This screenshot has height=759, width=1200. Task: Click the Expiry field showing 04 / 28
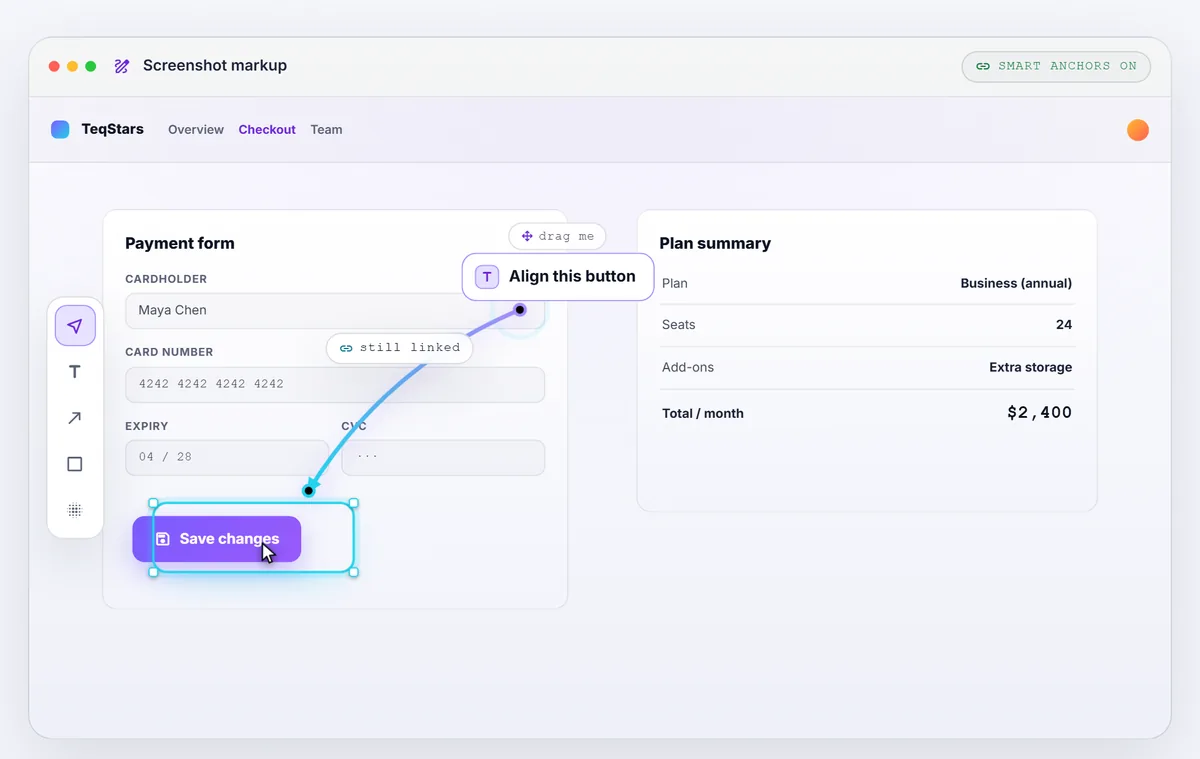tap(227, 458)
